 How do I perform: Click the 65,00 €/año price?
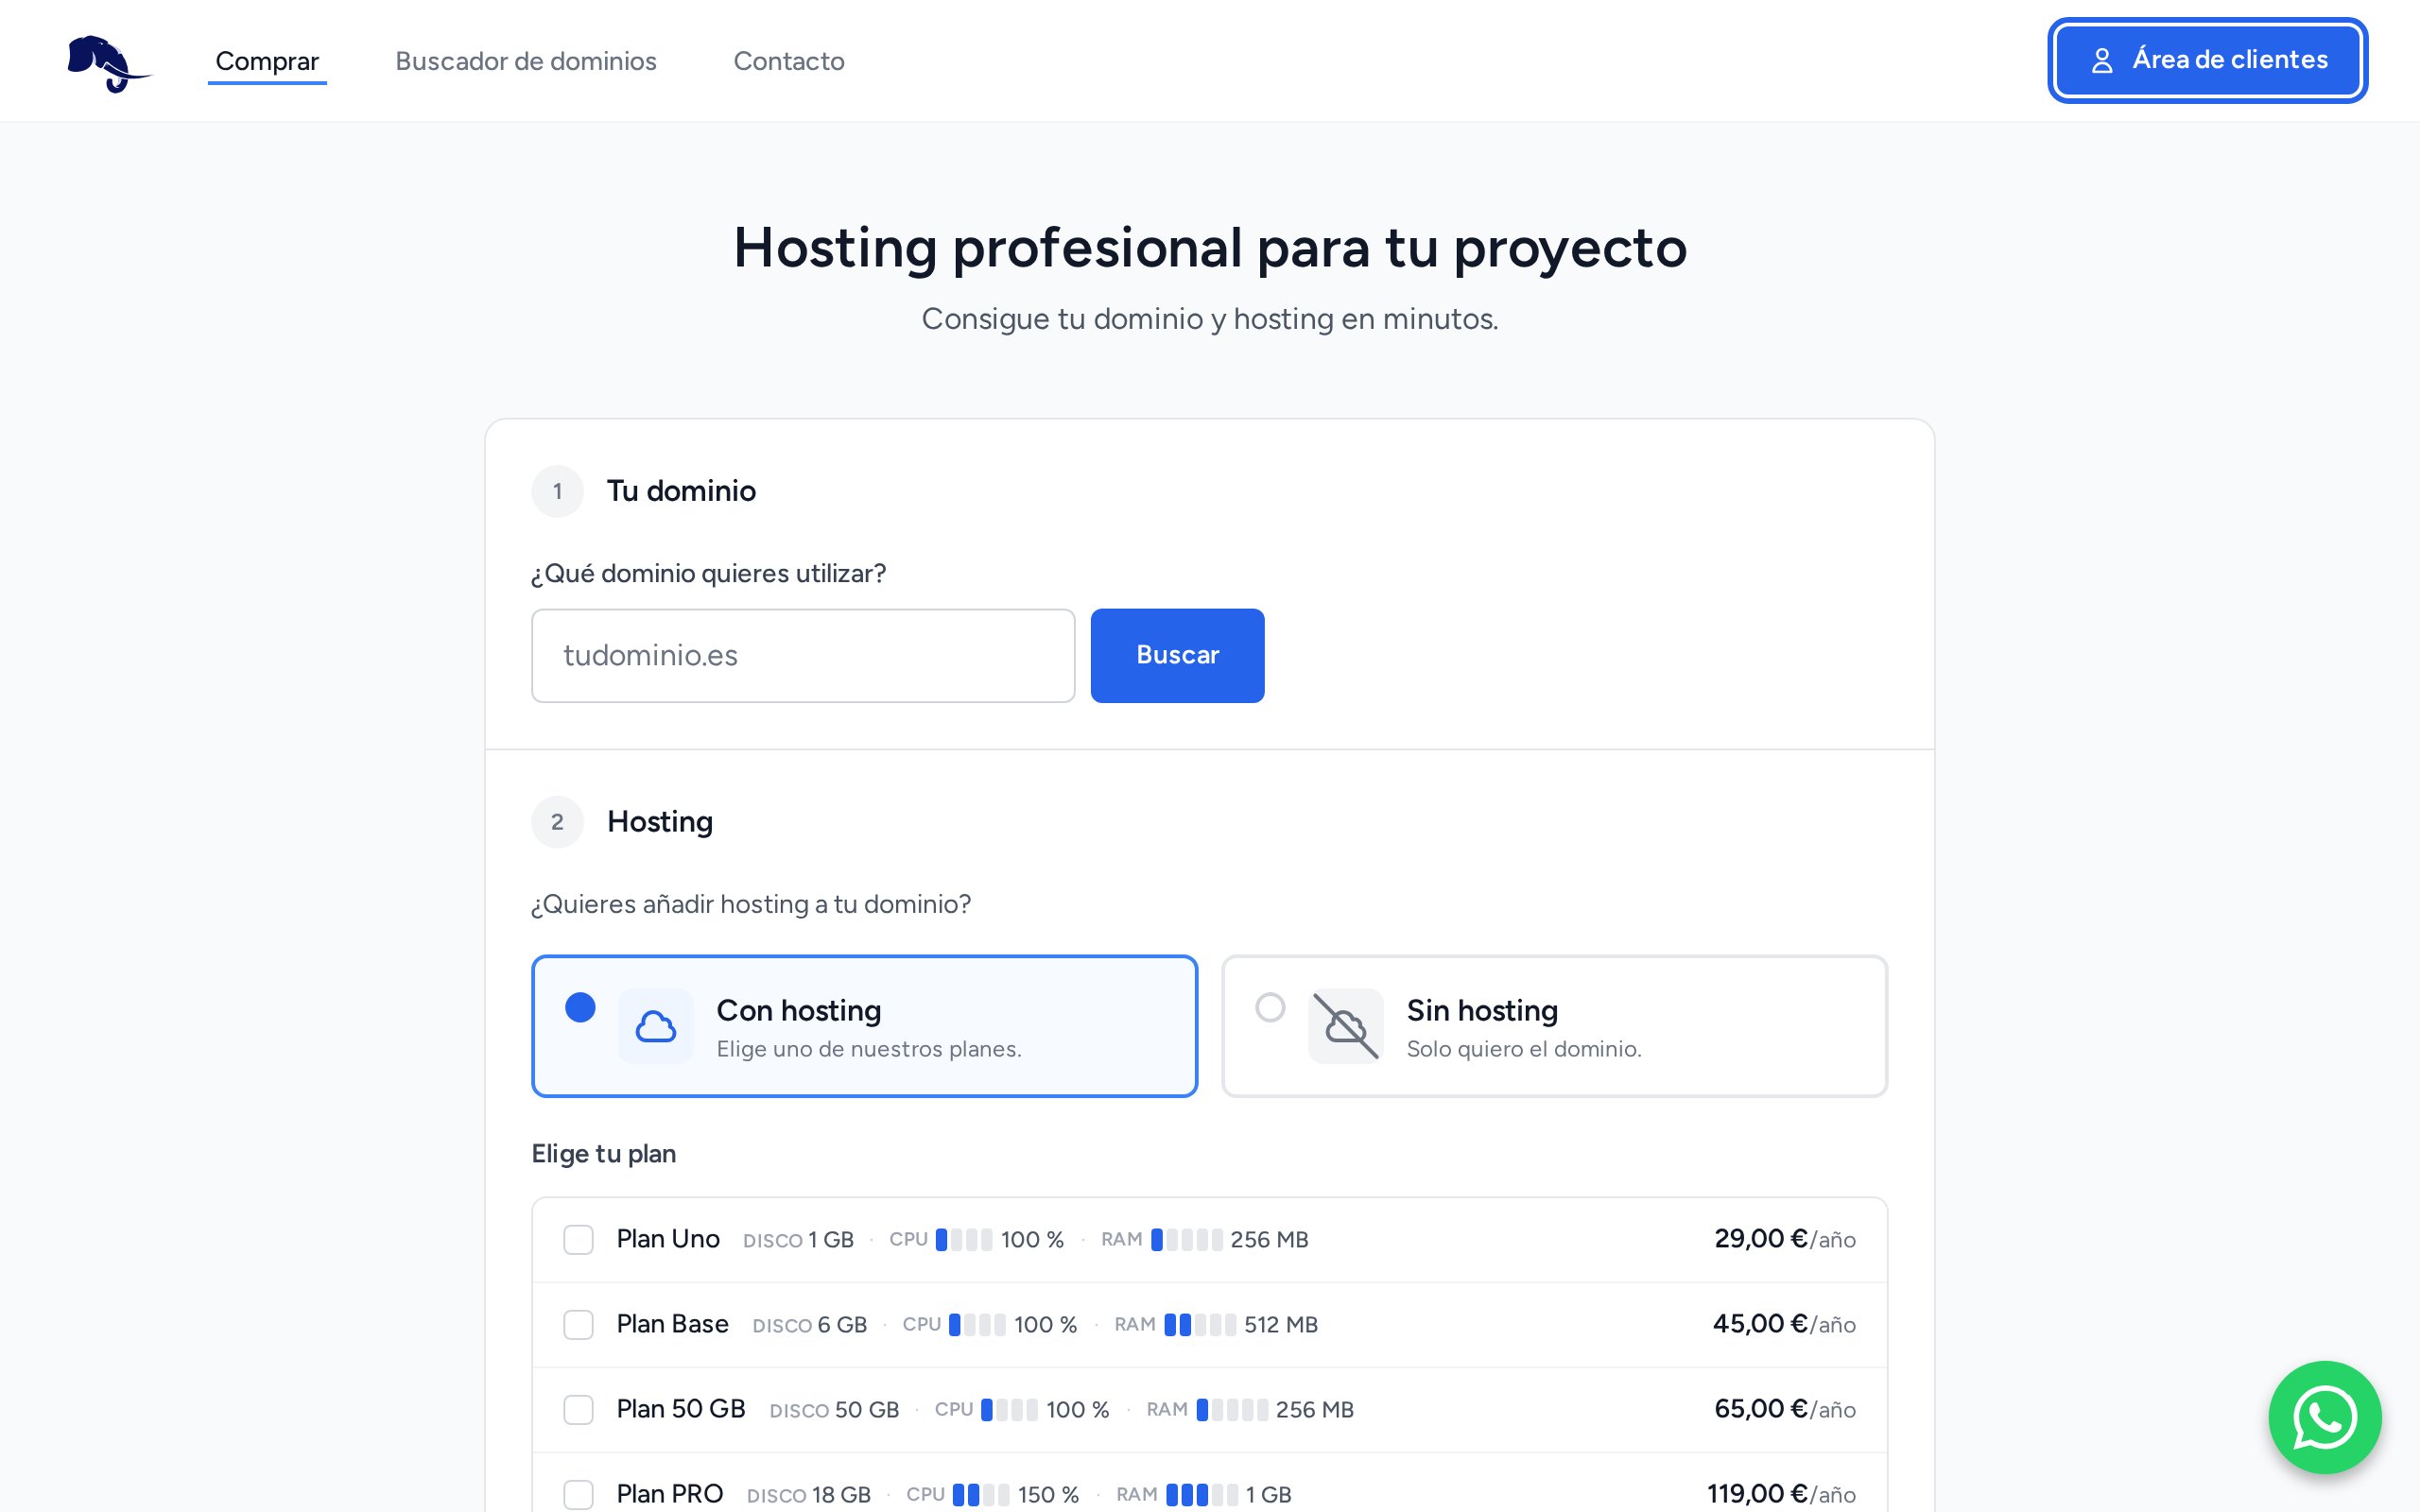1785,1409
